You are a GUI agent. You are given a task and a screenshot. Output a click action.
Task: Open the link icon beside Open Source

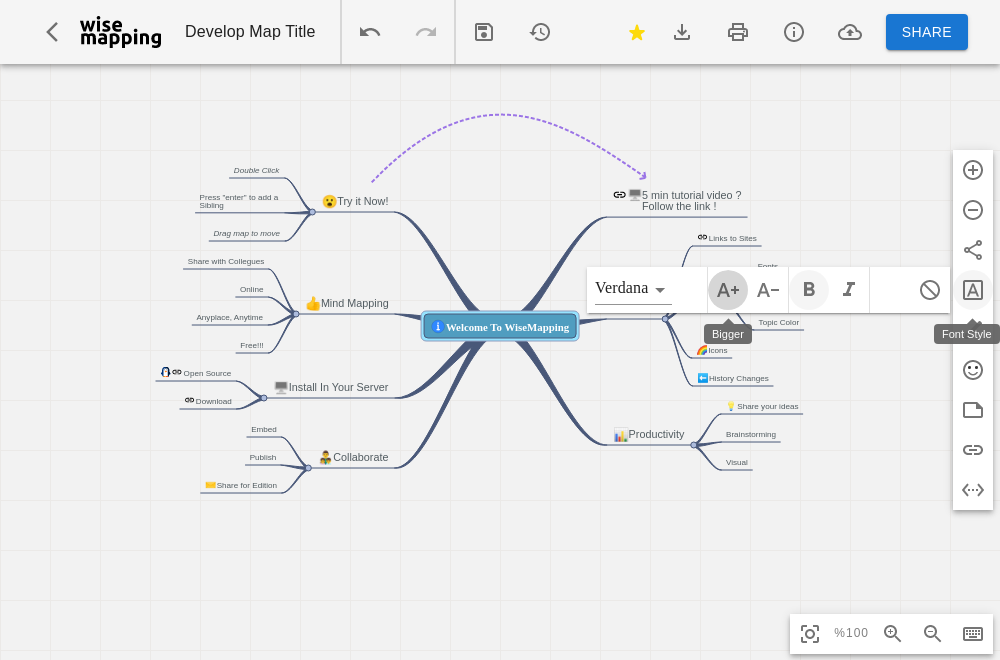coord(177,372)
